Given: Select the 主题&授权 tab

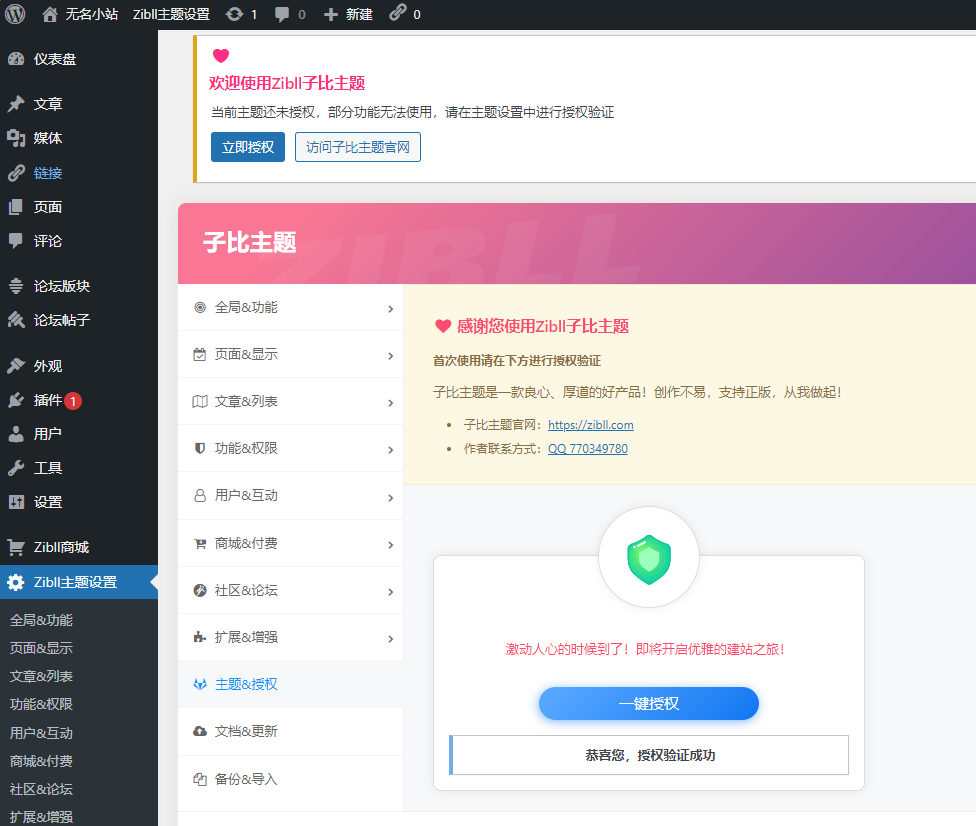Looking at the screenshot, I should coord(291,684).
